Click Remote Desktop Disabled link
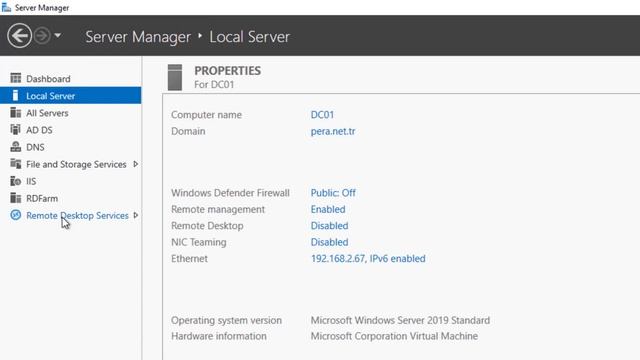The height and width of the screenshot is (360, 640). (x=329, y=226)
